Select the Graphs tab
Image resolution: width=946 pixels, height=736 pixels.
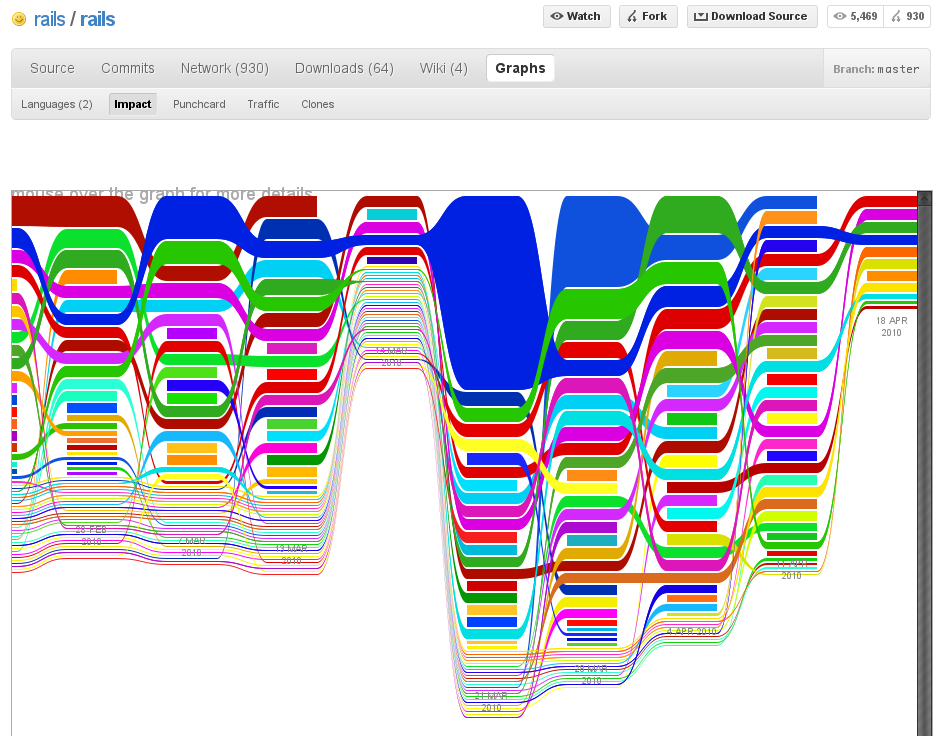pos(520,68)
